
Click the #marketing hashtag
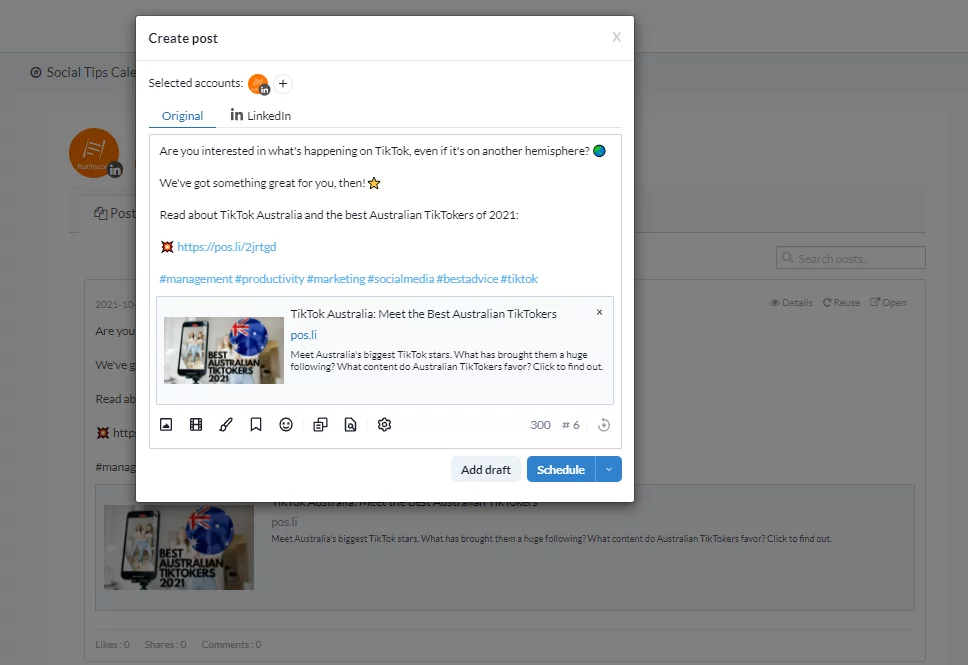336,279
